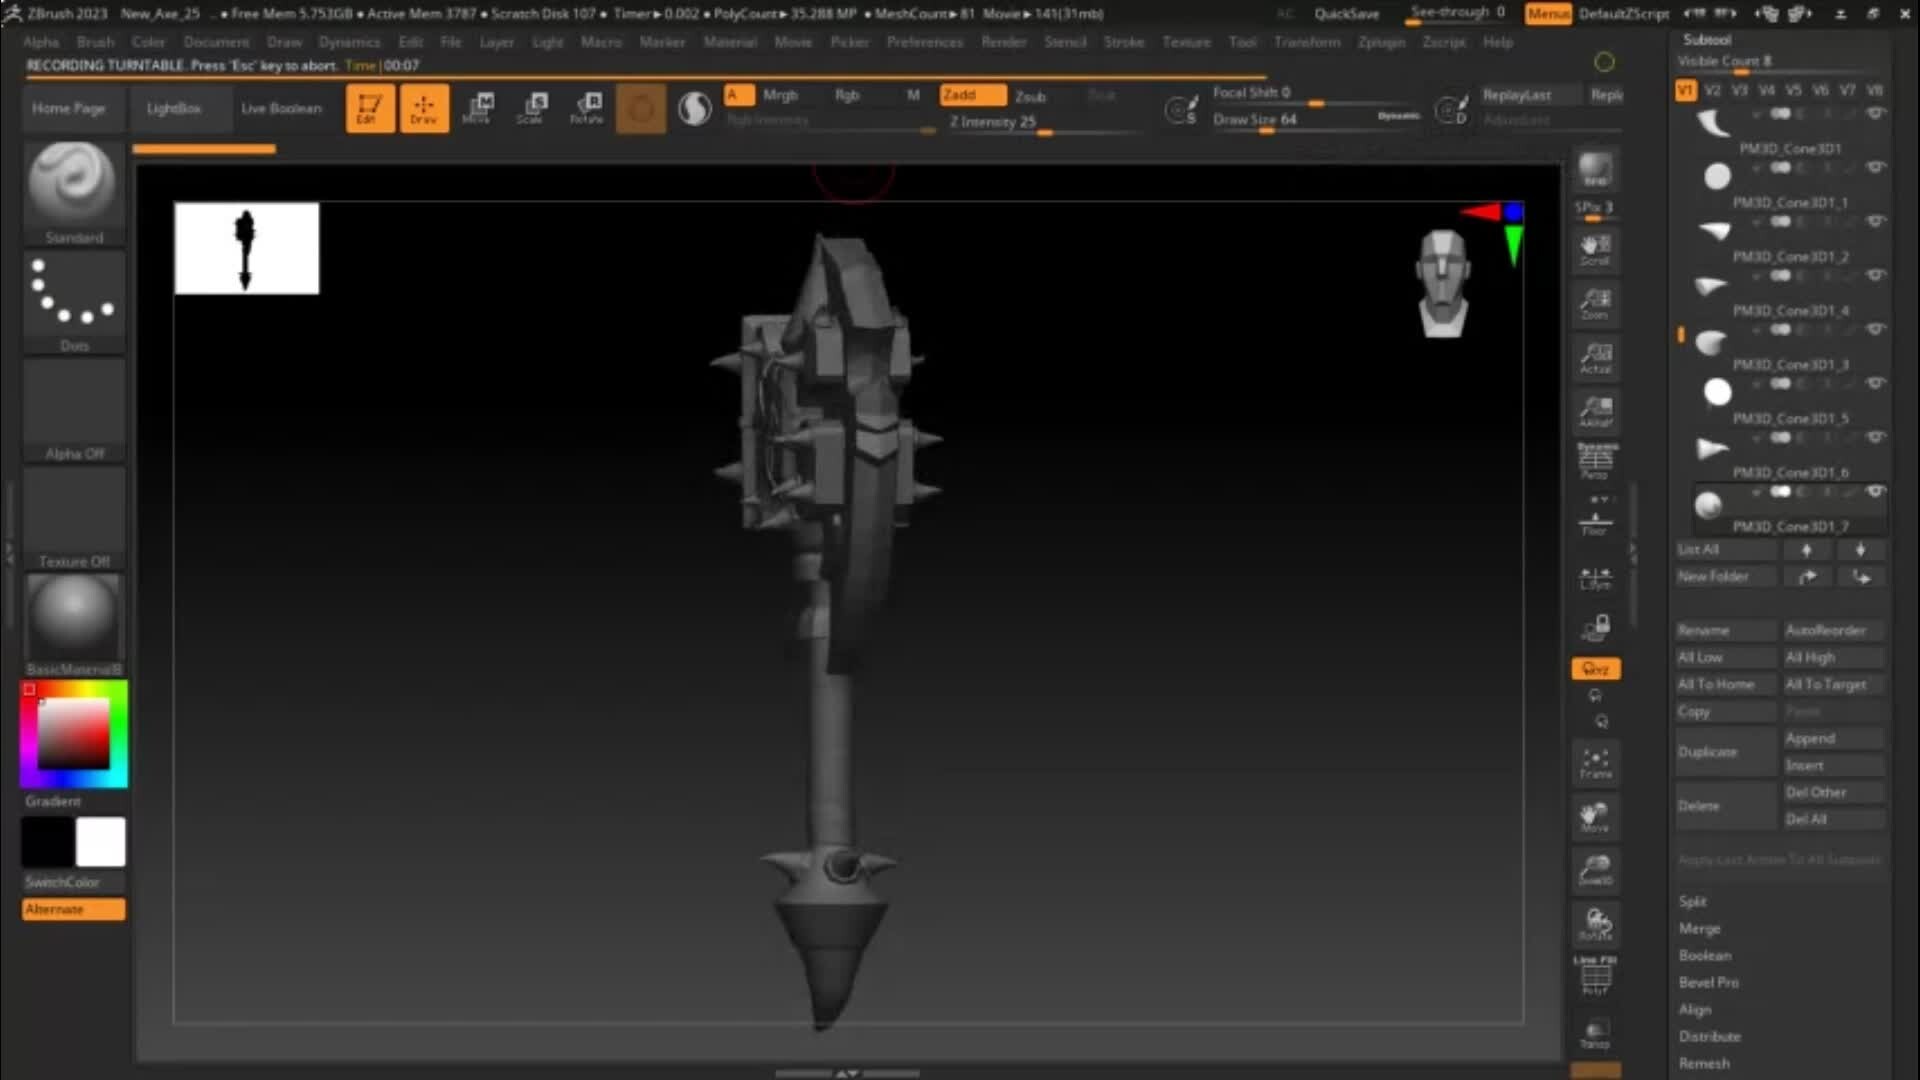Open the Dots stroke selector
Viewport: 1920px width, 1080px height.
pos(74,298)
